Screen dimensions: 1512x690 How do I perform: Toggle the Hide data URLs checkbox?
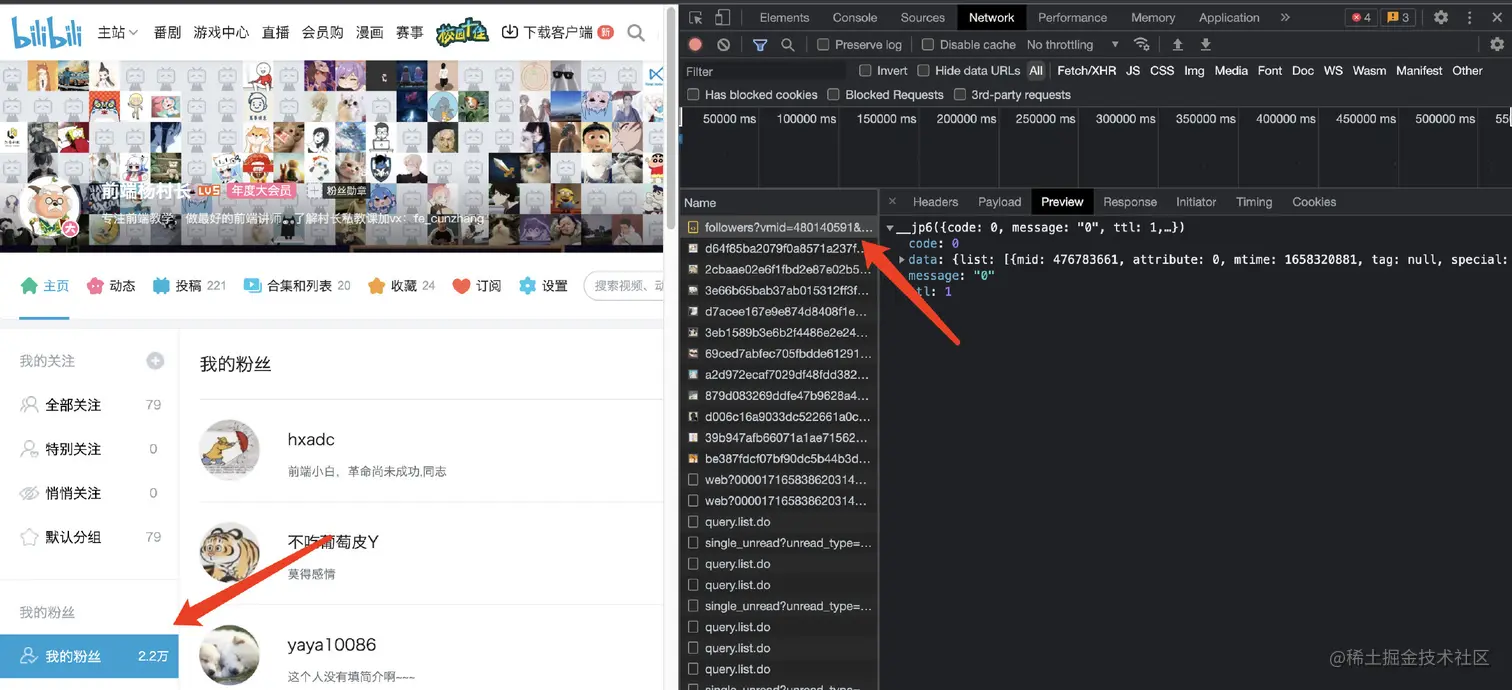pos(924,70)
